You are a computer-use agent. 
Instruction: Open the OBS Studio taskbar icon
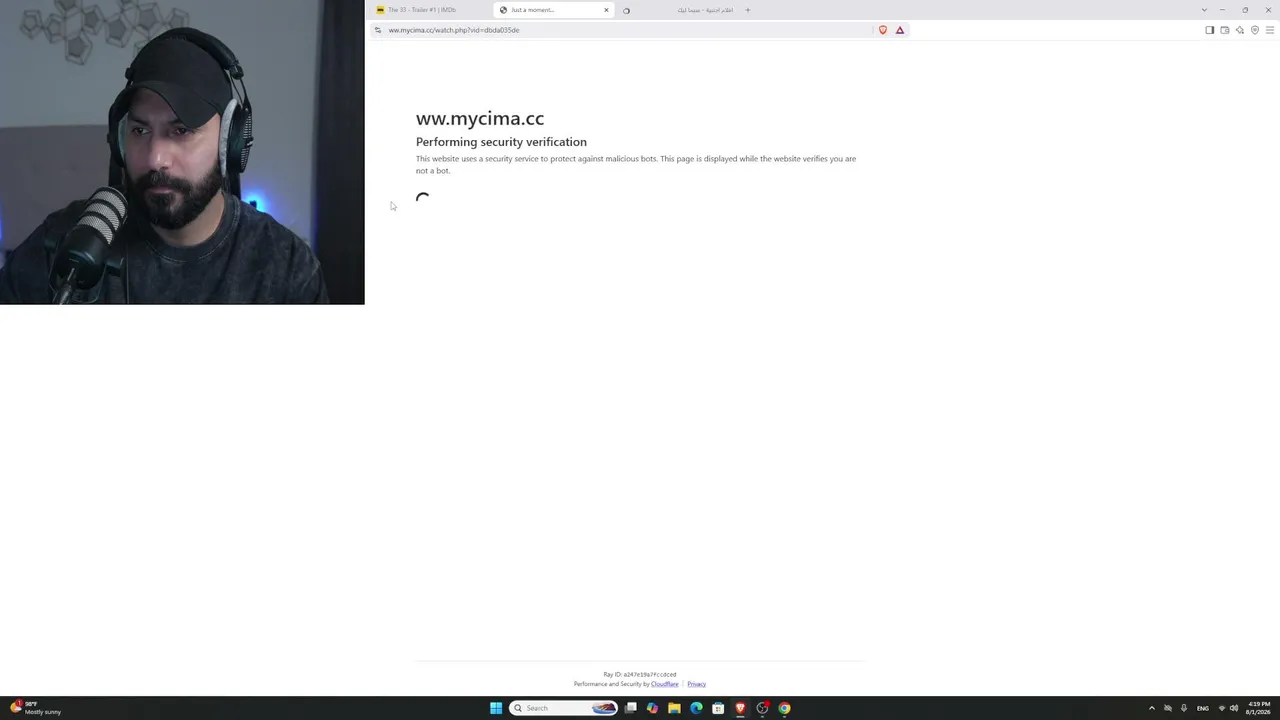[762, 708]
